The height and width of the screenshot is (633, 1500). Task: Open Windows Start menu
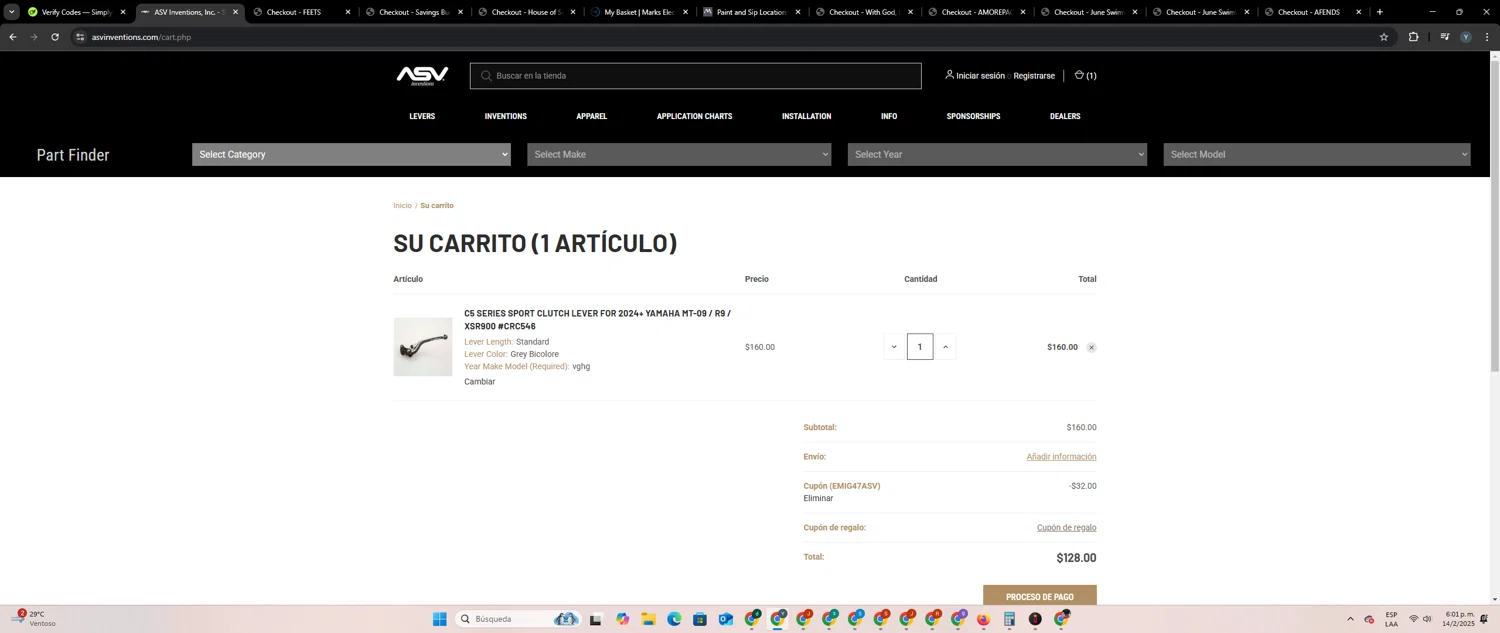tap(439, 619)
